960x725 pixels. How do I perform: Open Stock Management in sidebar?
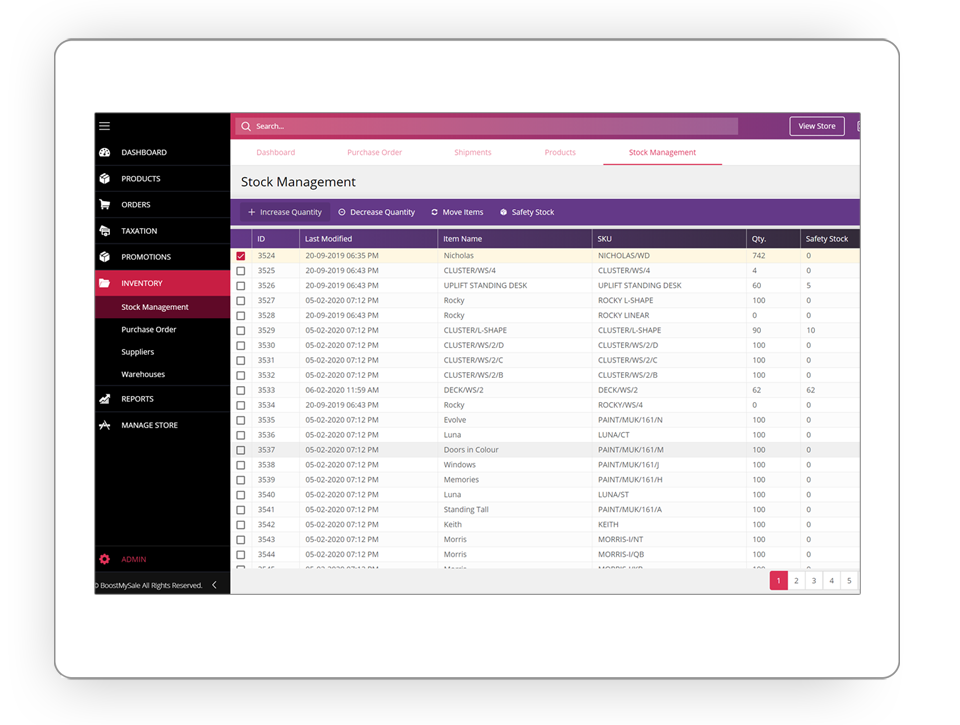tap(155, 307)
